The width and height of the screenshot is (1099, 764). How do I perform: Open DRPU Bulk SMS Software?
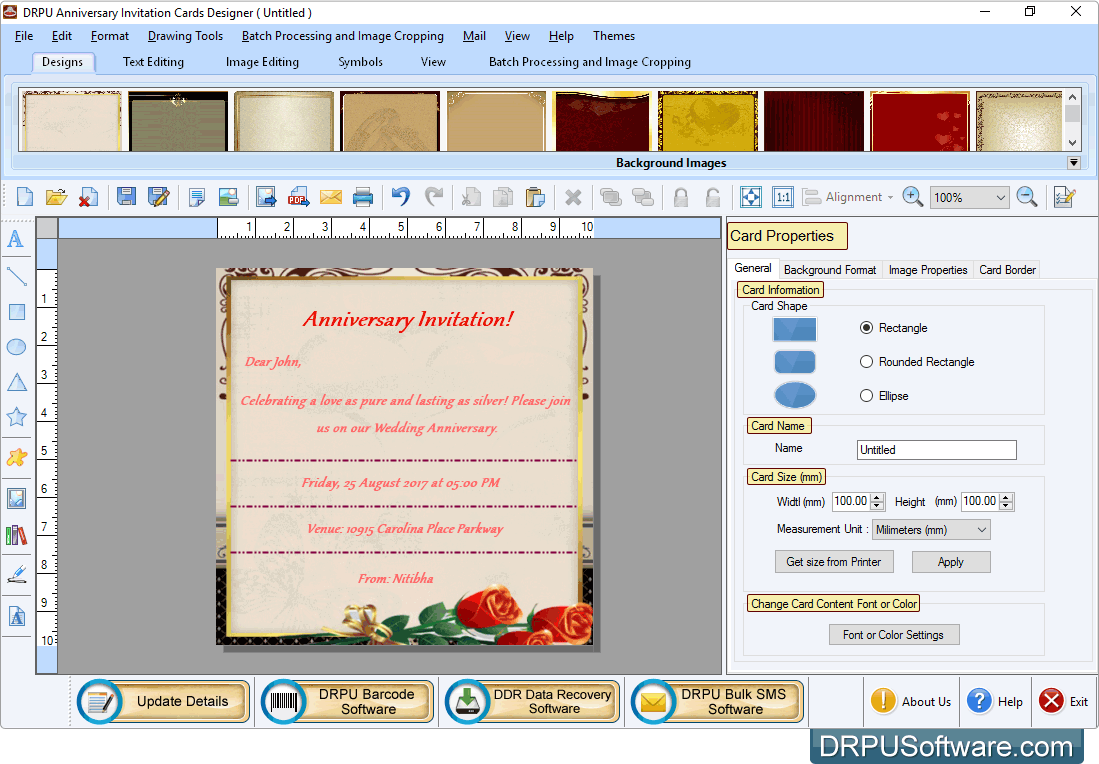tap(716, 702)
